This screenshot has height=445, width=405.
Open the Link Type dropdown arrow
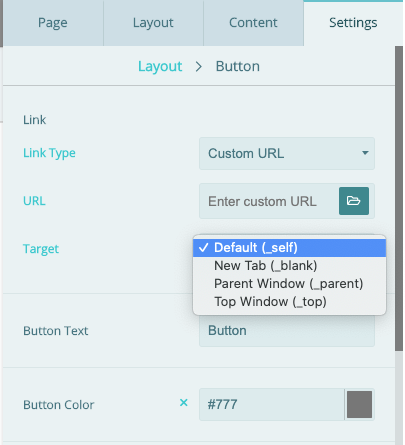pyautogui.click(x=365, y=153)
